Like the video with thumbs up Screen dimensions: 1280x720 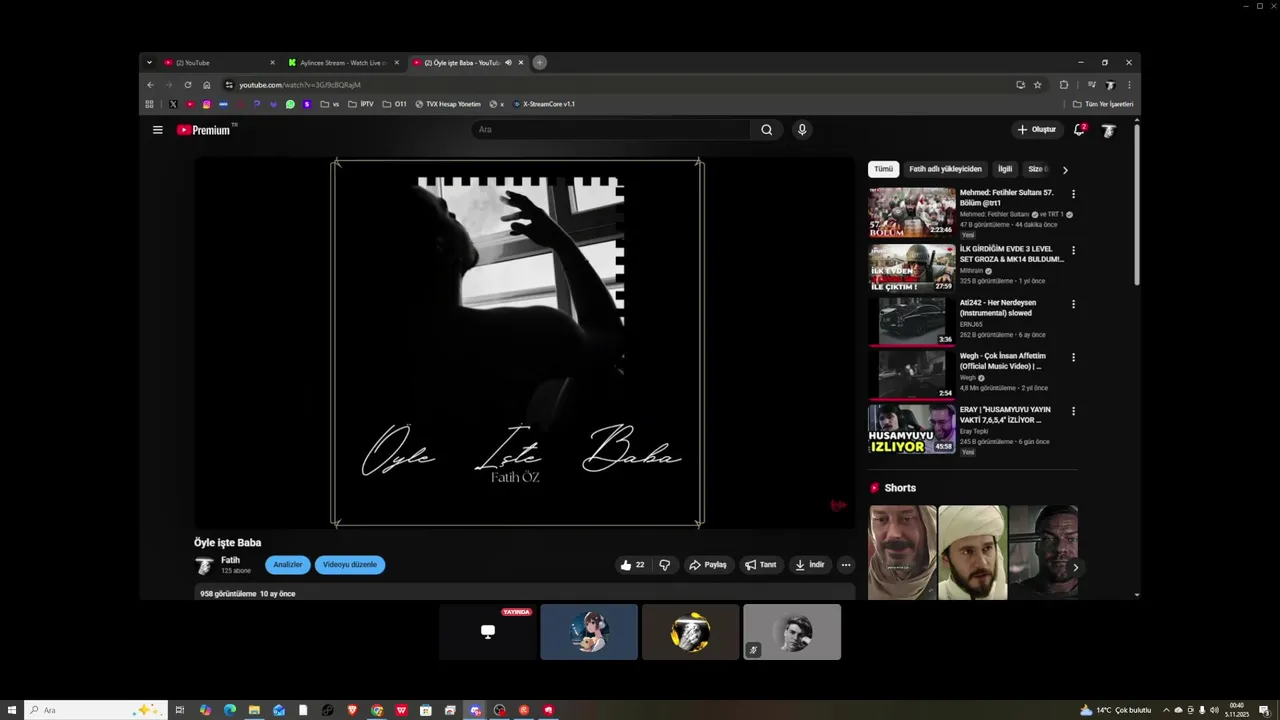632,565
